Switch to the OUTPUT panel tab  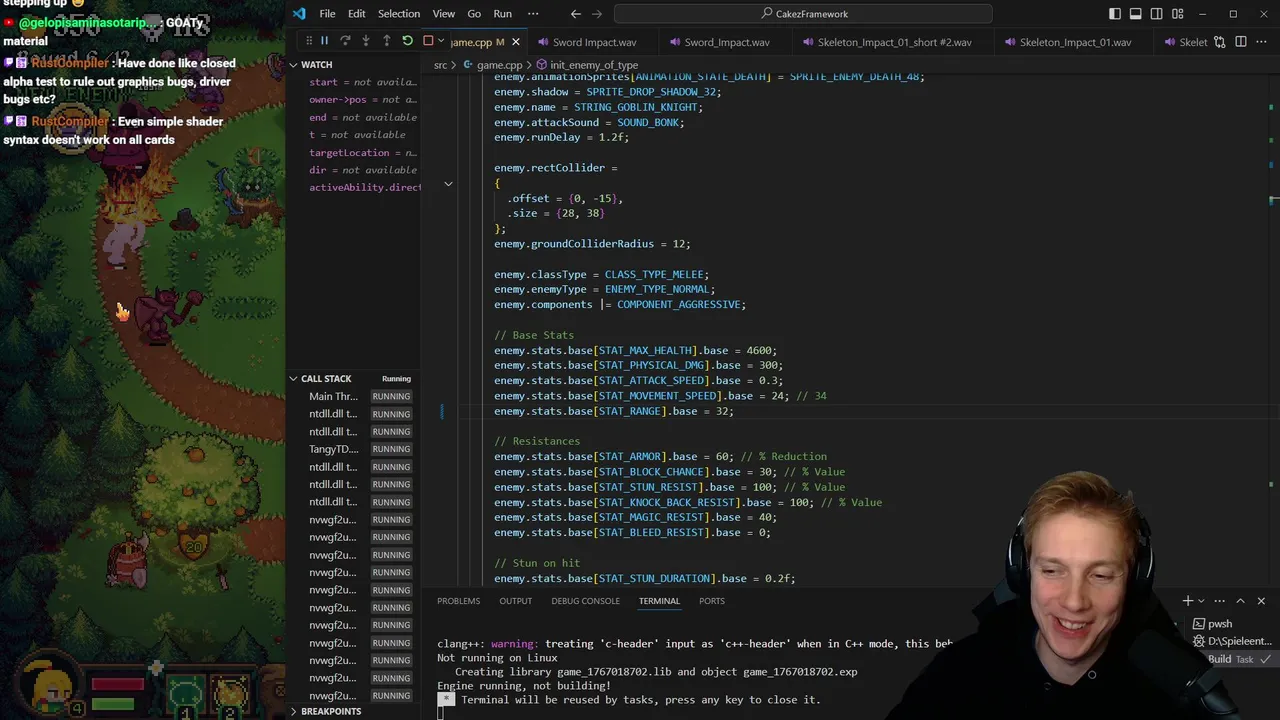516,601
